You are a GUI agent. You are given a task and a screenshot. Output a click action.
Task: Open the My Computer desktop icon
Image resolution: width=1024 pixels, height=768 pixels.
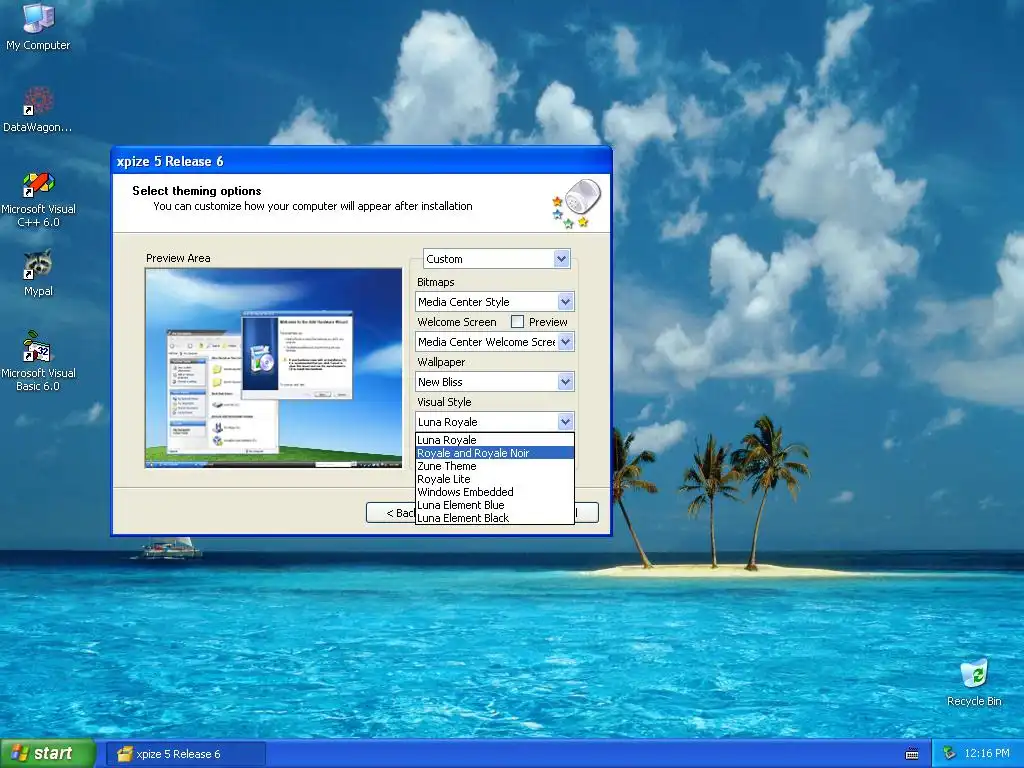39,27
